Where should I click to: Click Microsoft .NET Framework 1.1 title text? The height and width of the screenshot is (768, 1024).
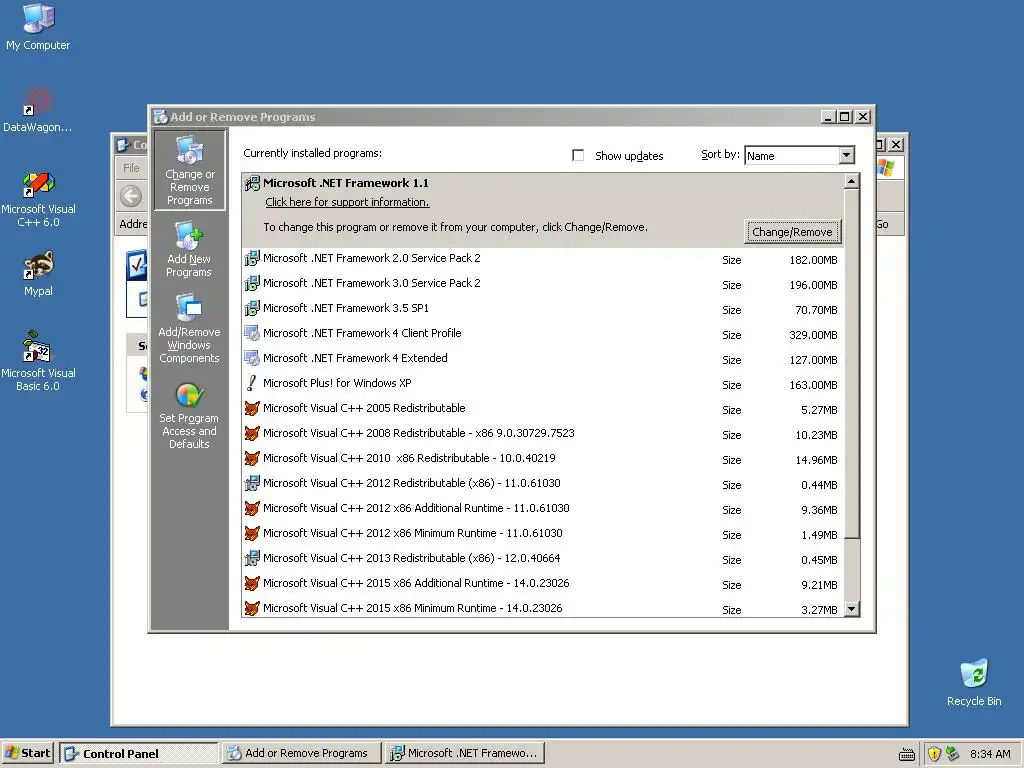click(x=345, y=184)
